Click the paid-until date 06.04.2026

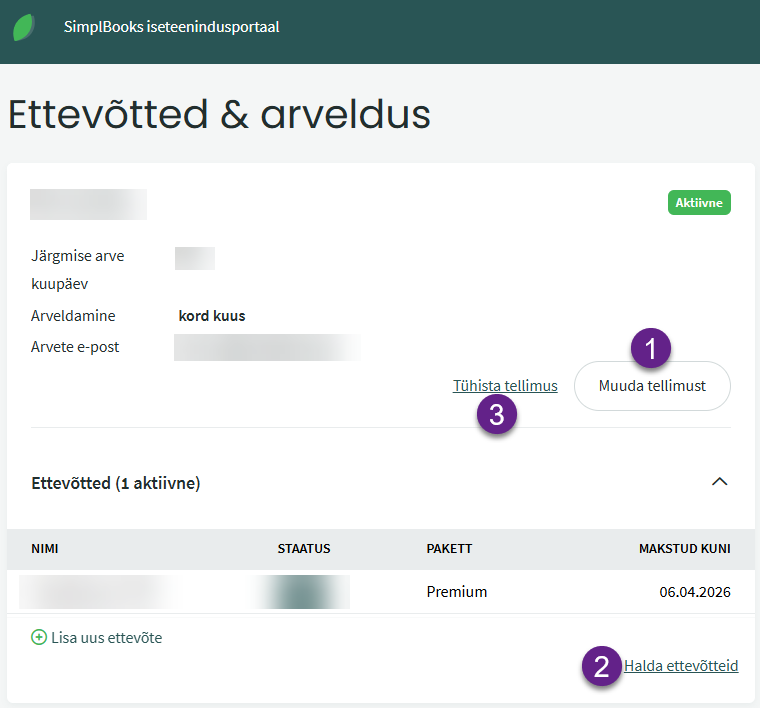point(695,592)
